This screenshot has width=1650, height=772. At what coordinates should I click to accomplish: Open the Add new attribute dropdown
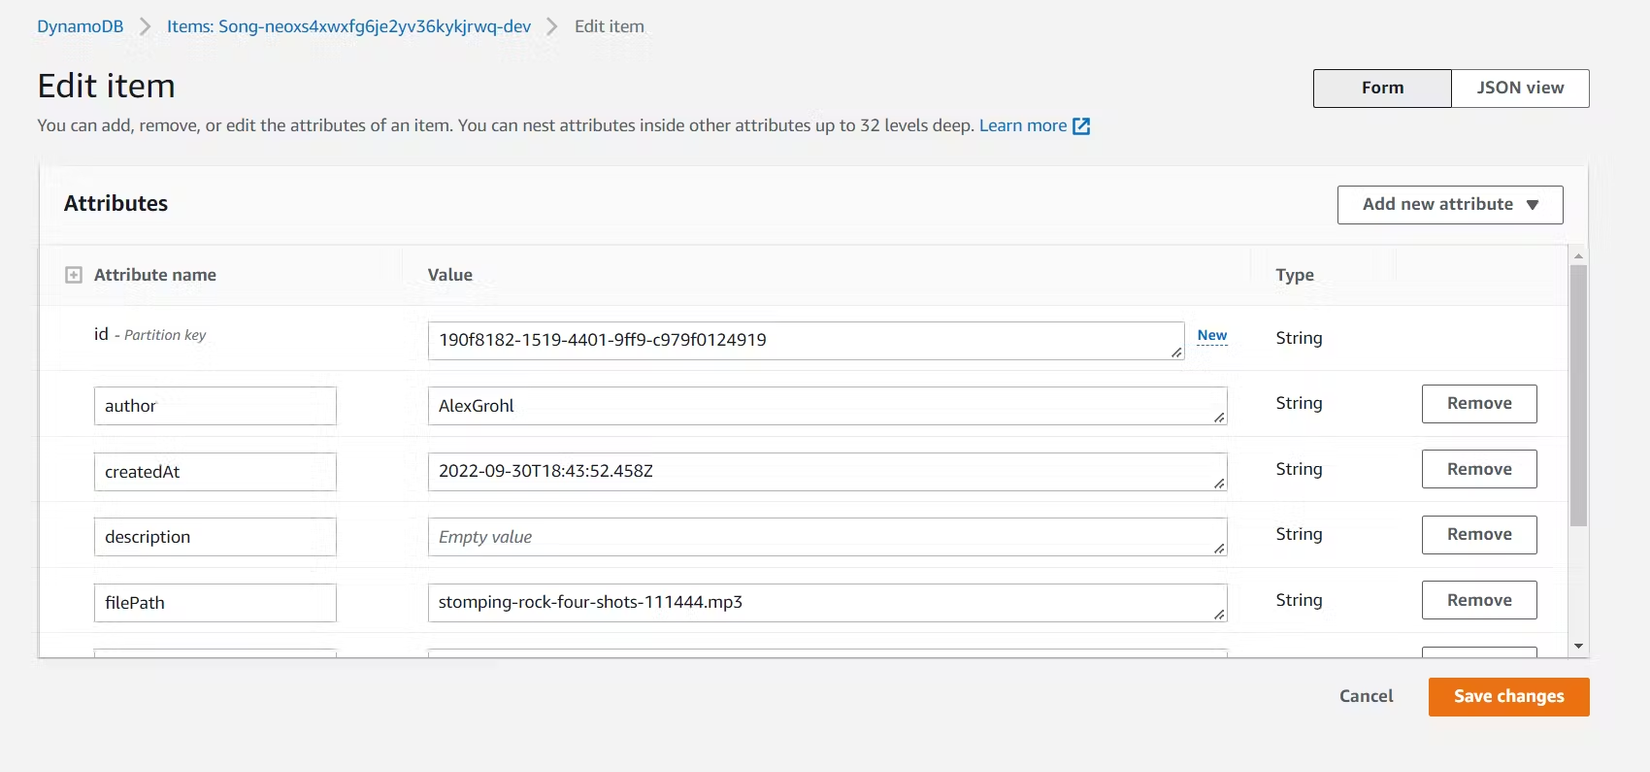(x=1449, y=204)
